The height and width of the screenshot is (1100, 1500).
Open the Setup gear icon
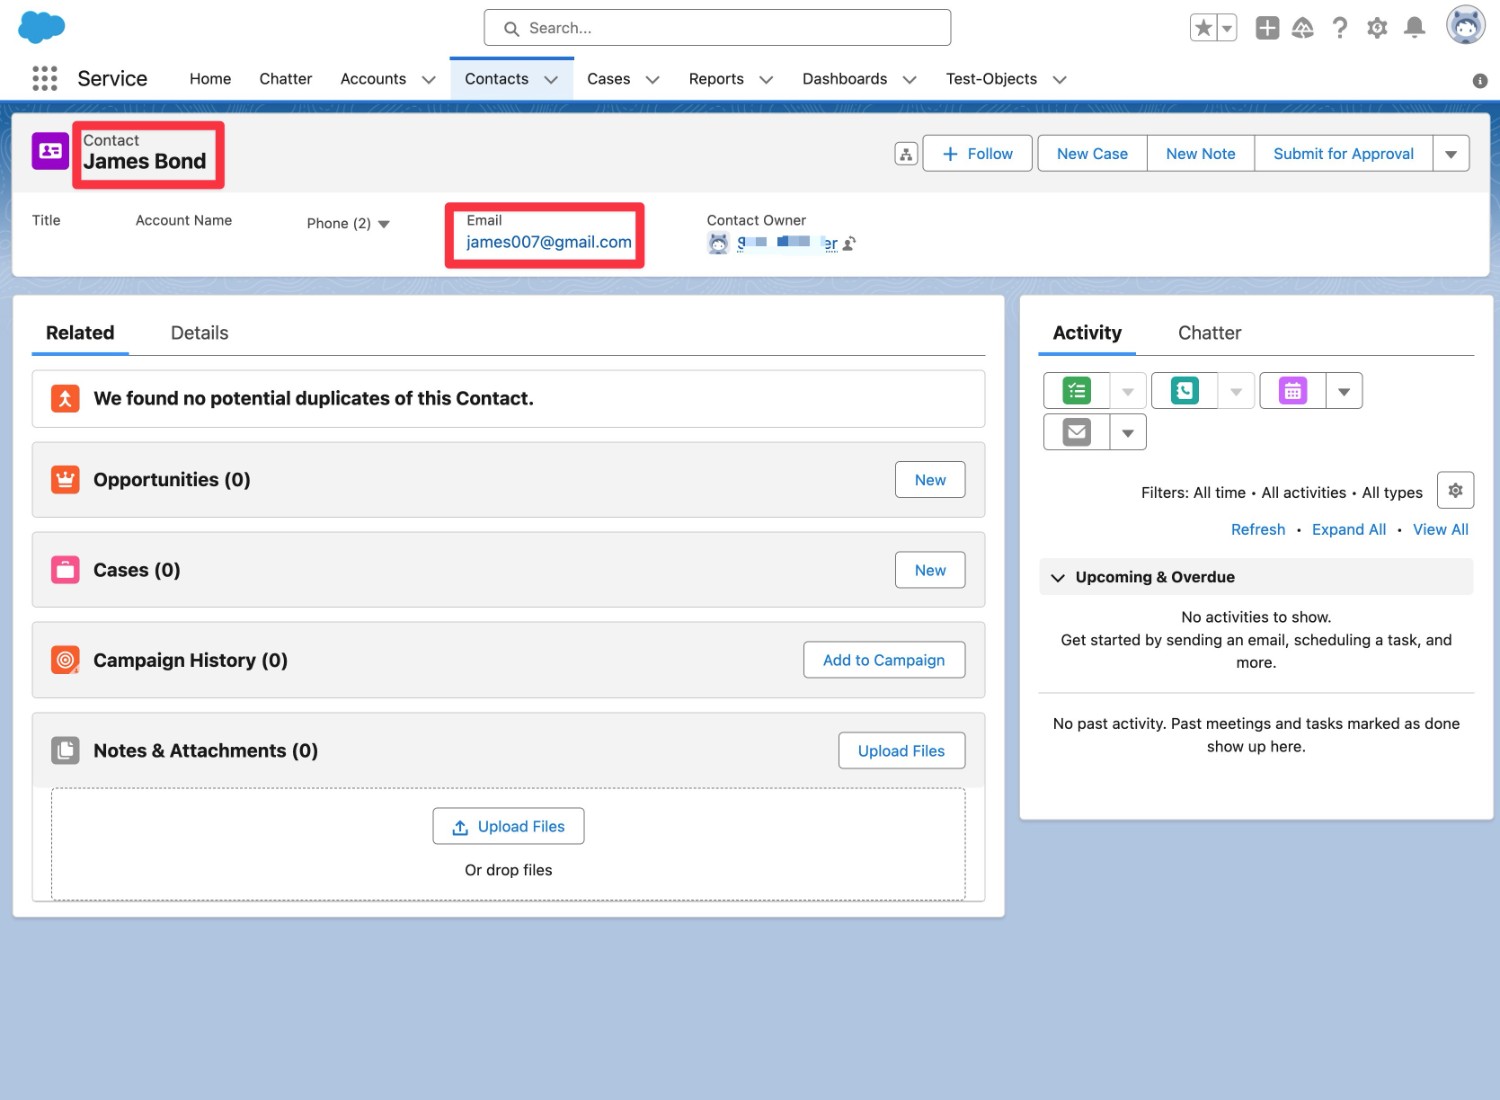tap(1377, 28)
